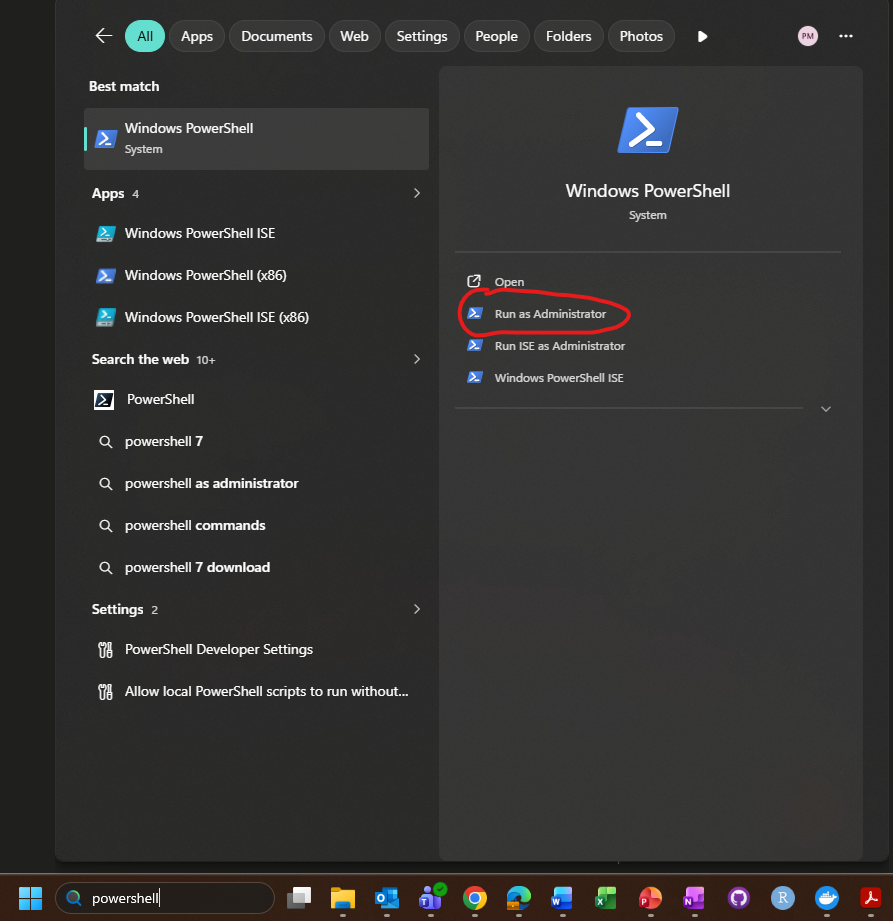Open PowerShell Developer Settings

coord(256,650)
